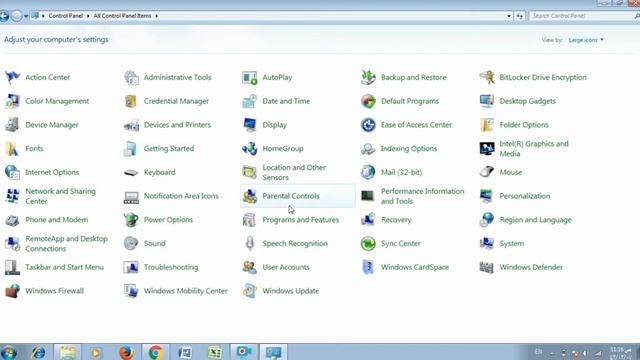The height and width of the screenshot is (360, 640).
Task: Open Intel(R) Graphics and Media link
Action: [533, 149]
